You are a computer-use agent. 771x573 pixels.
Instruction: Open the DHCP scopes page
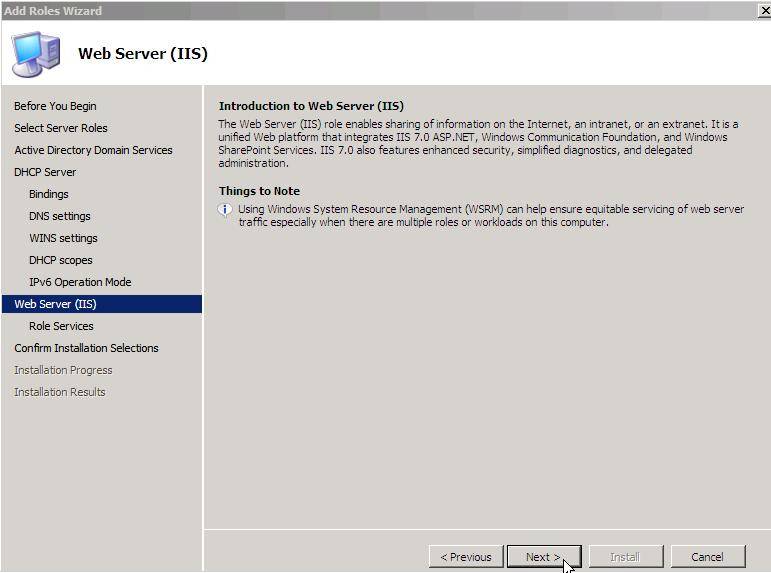pyautogui.click(x=60, y=260)
